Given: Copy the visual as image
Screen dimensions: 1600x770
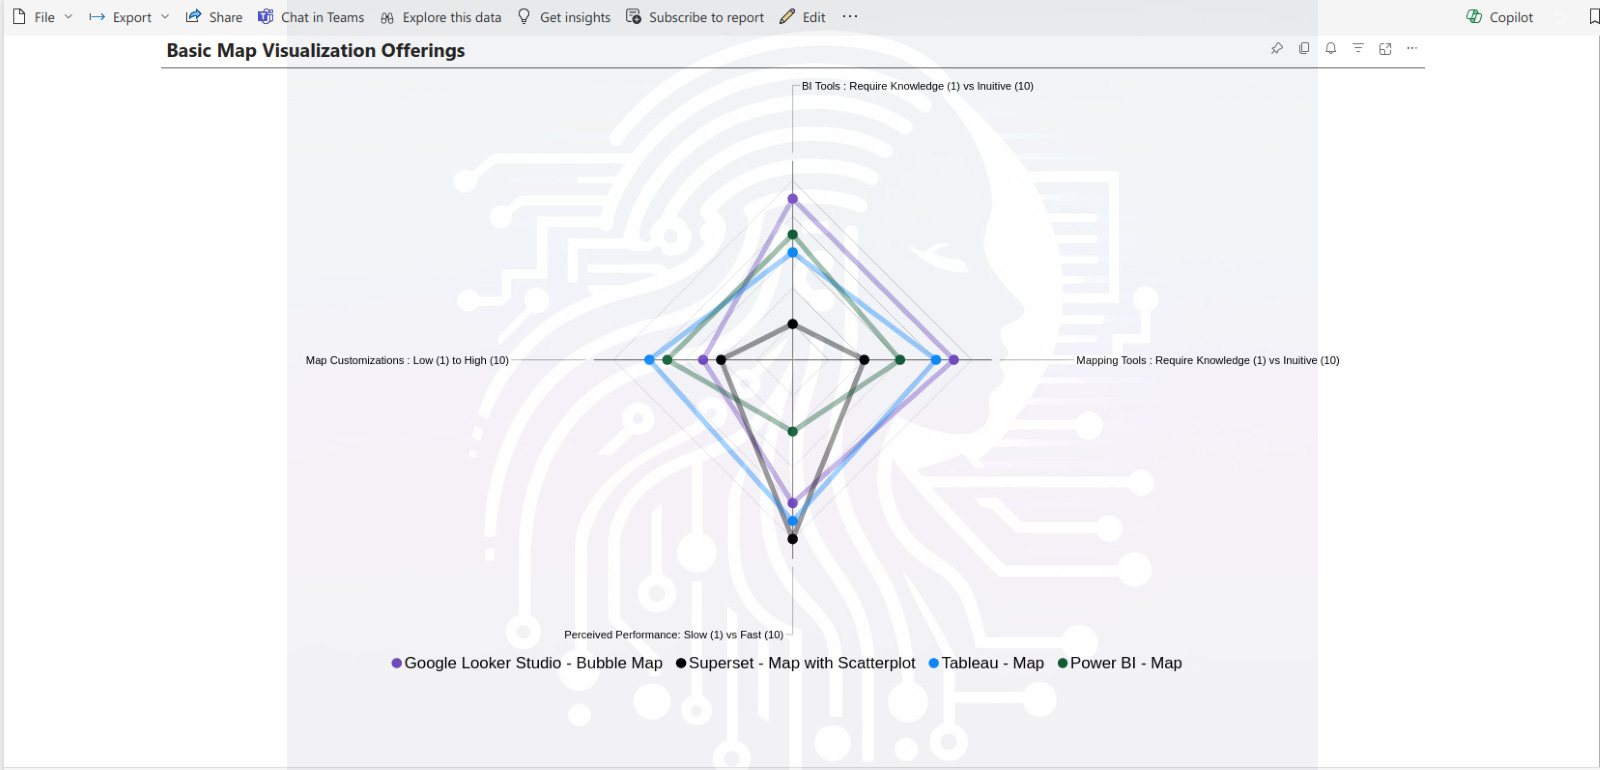Looking at the screenshot, I should click(x=1304, y=48).
